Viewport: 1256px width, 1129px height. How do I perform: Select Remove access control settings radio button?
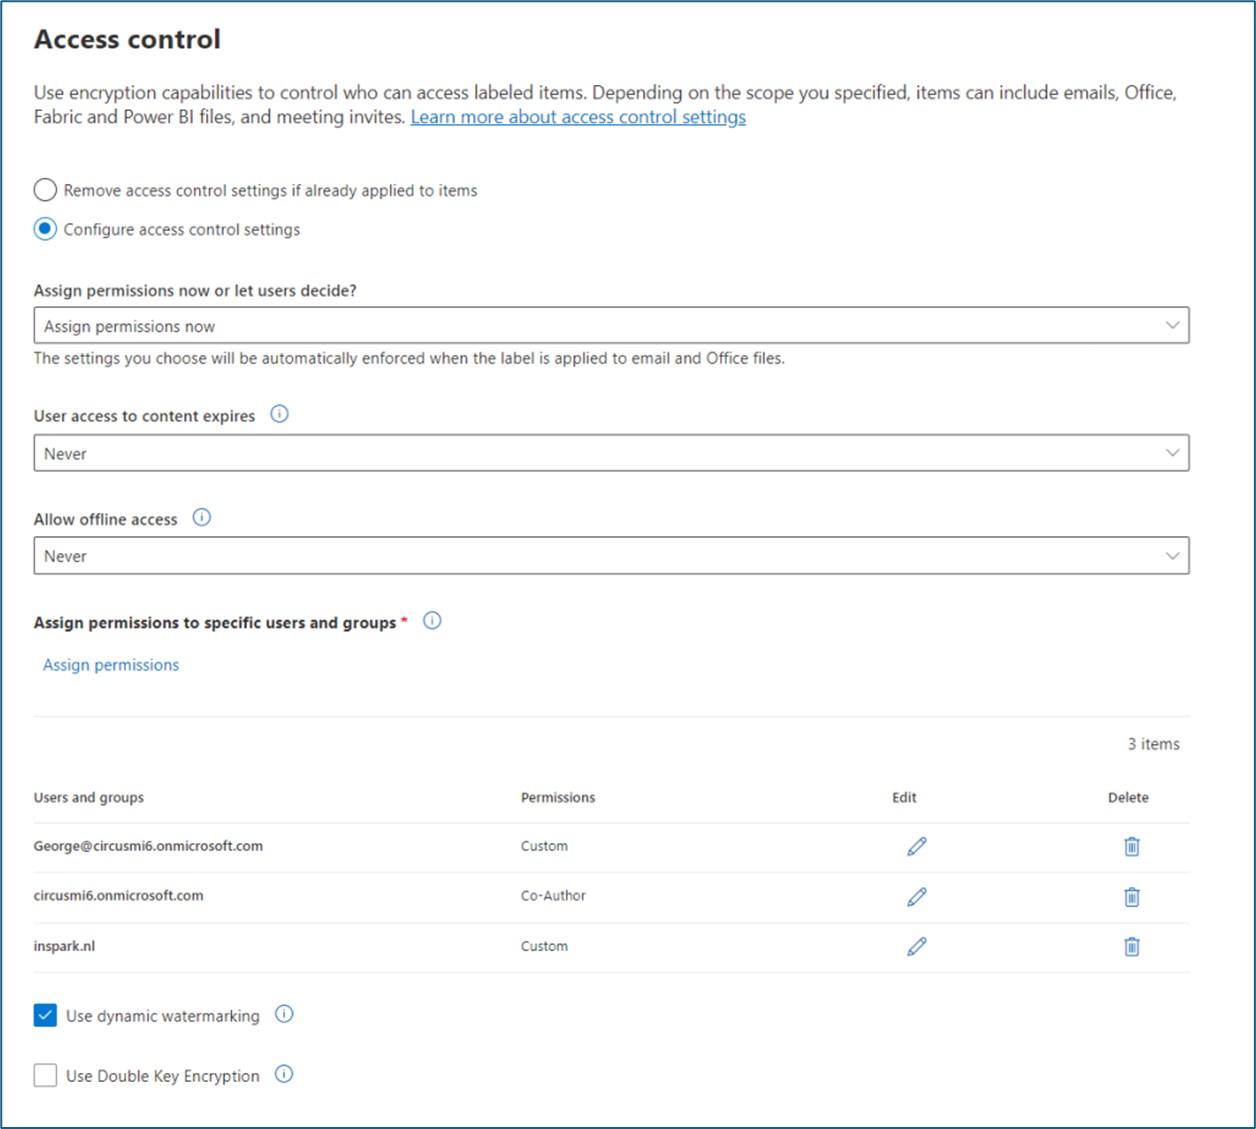point(45,189)
